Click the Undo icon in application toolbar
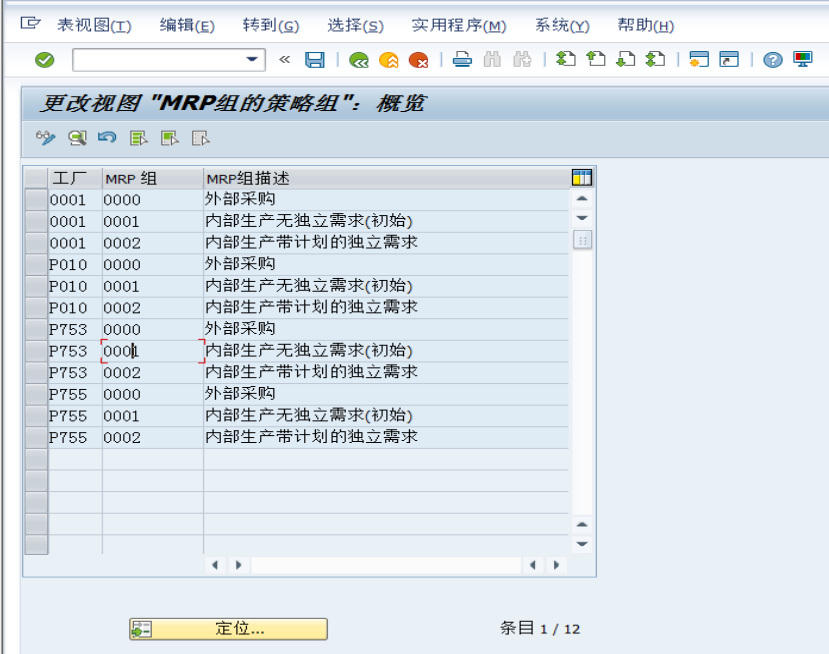The height and width of the screenshot is (654, 829). coord(107,137)
